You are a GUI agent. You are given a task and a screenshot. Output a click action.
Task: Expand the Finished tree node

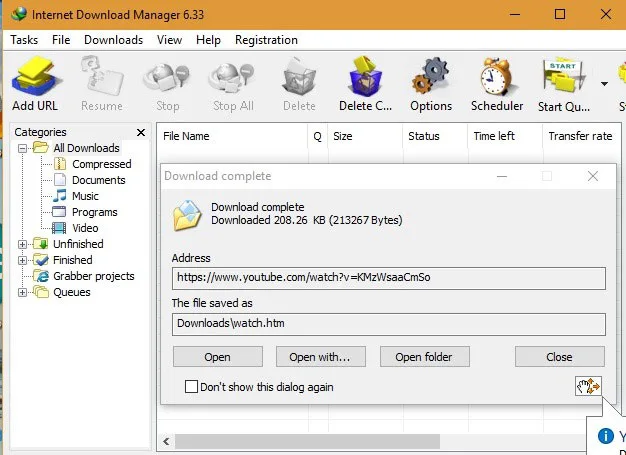(23, 260)
